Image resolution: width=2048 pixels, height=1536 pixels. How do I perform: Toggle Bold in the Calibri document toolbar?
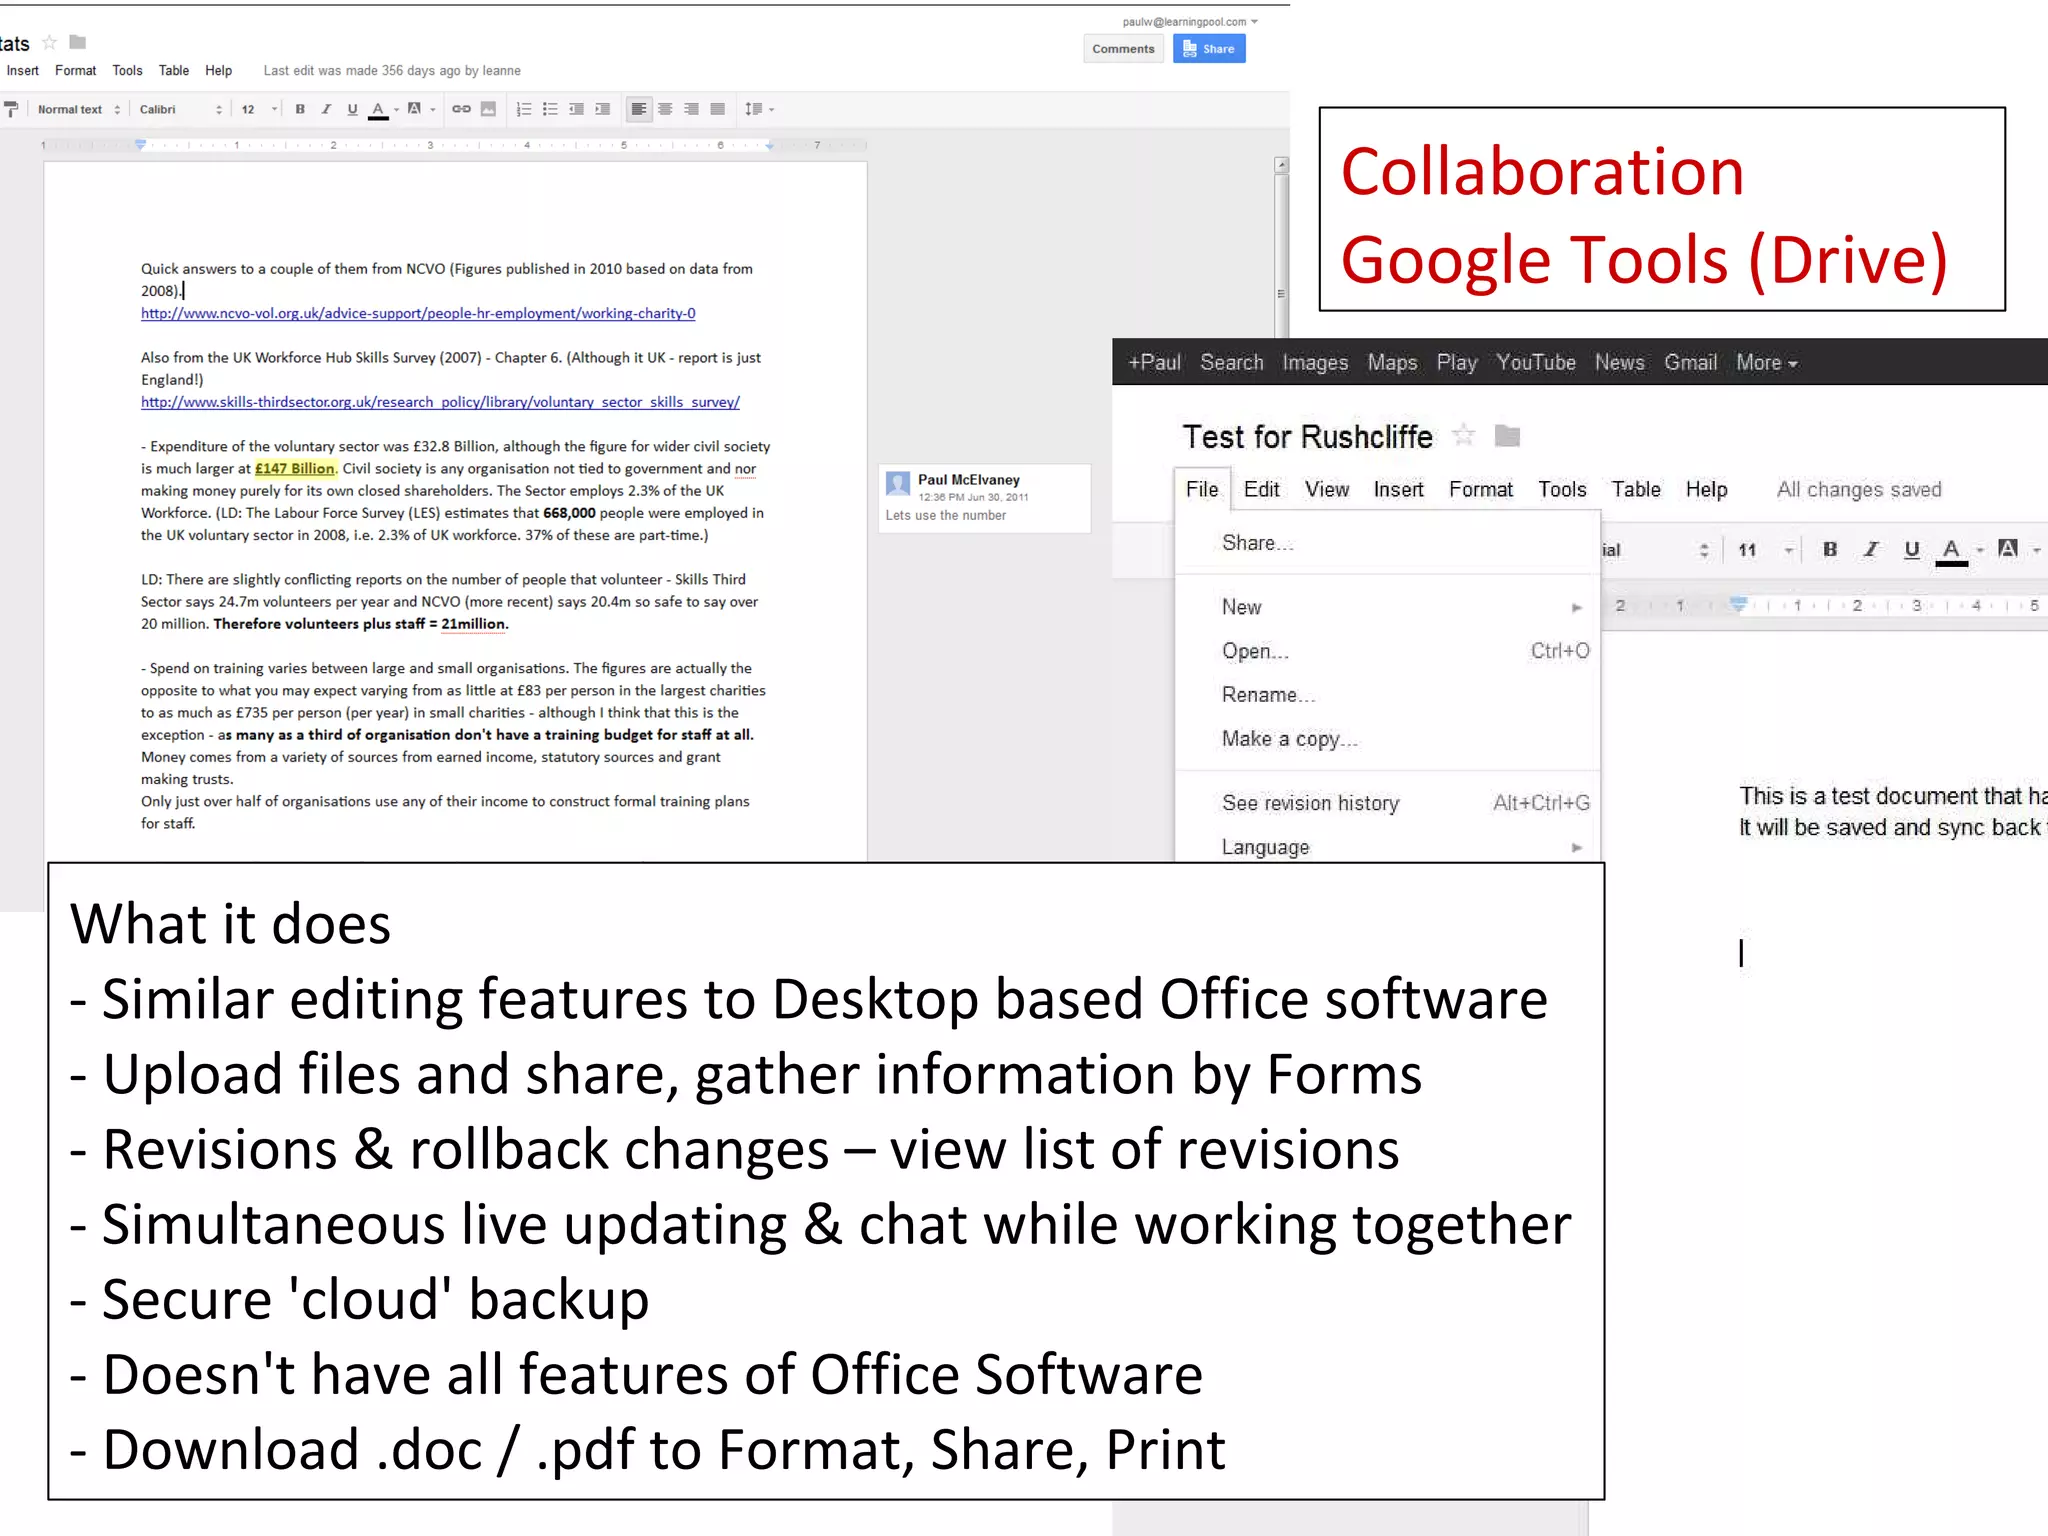tap(300, 109)
